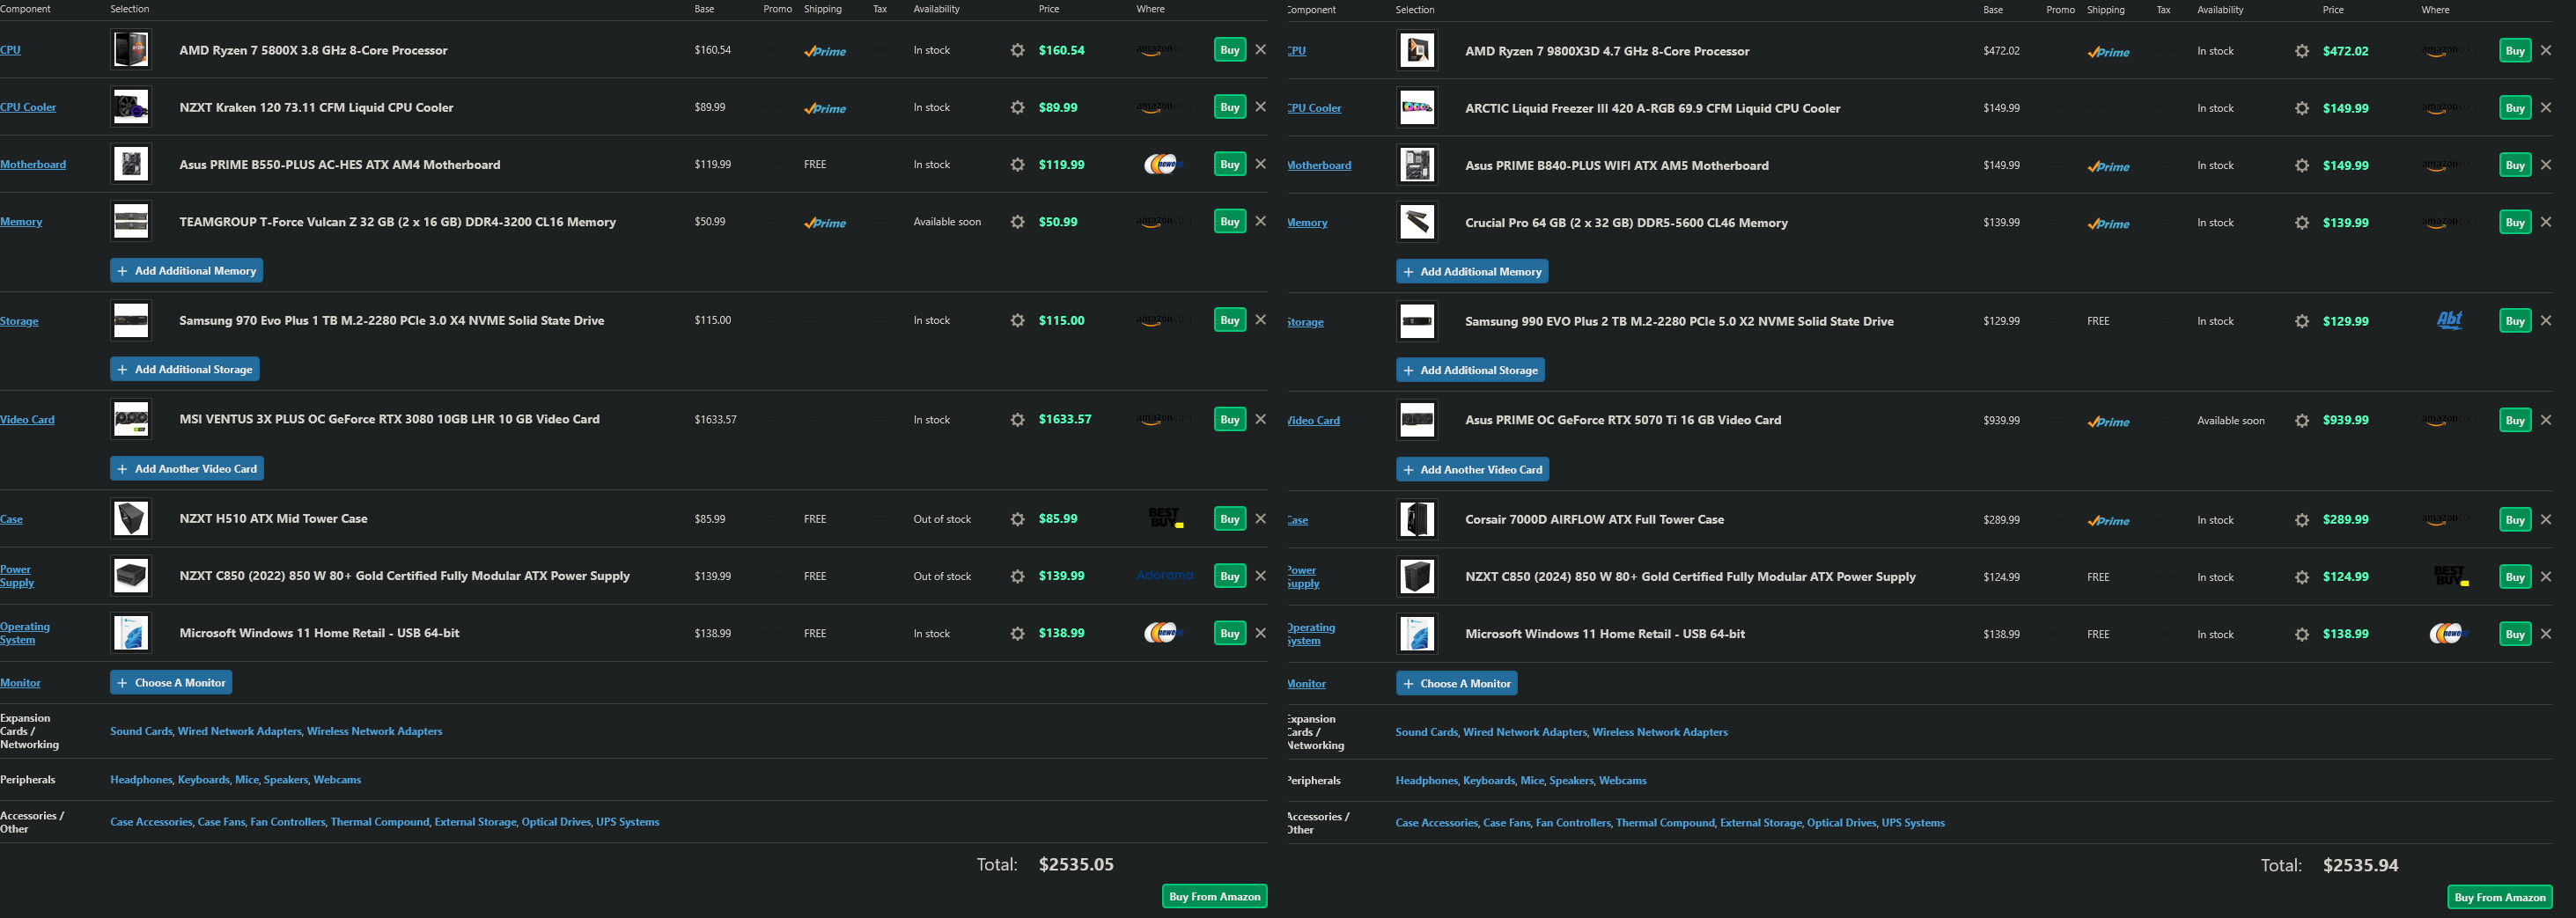Add Additional Memory in left list

186,271
